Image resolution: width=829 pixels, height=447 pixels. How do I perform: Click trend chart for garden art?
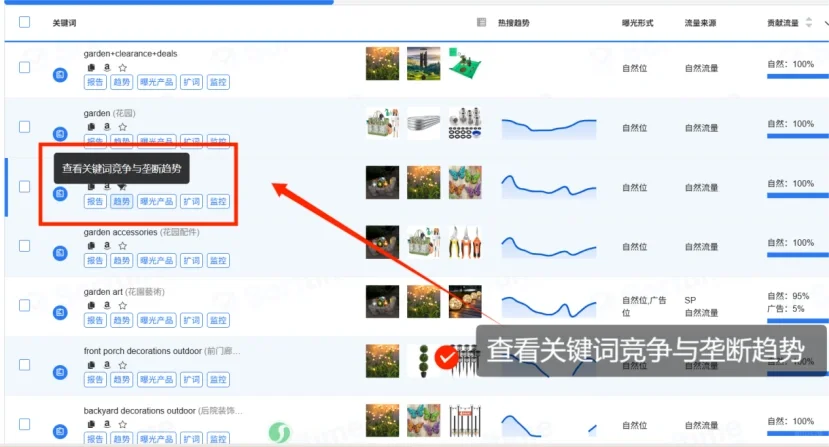(x=549, y=306)
